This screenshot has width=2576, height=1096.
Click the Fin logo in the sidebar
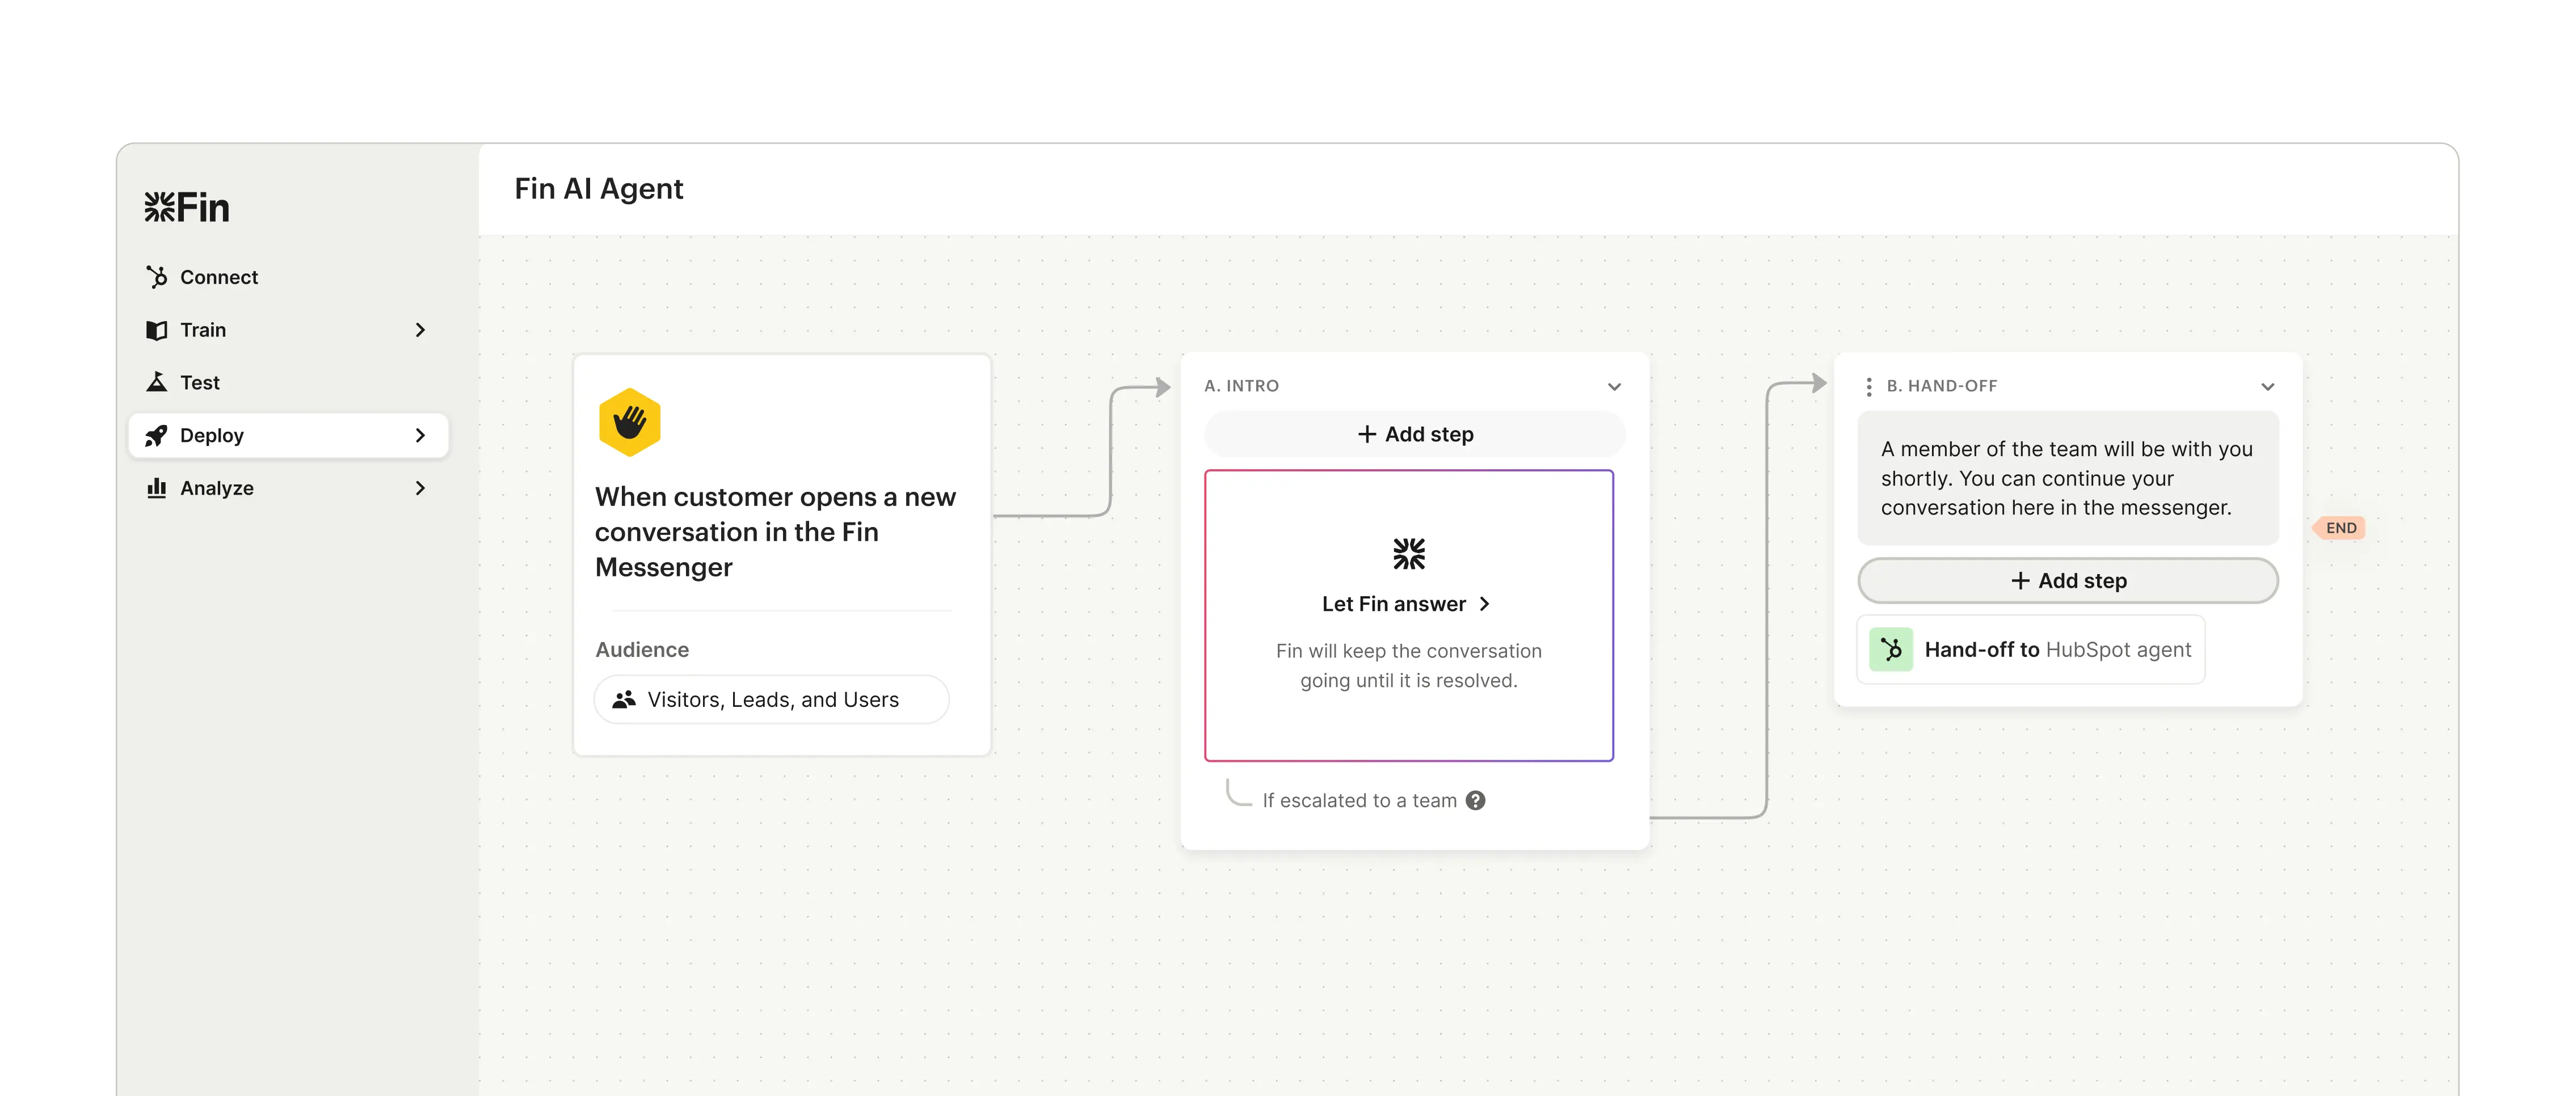click(x=187, y=207)
